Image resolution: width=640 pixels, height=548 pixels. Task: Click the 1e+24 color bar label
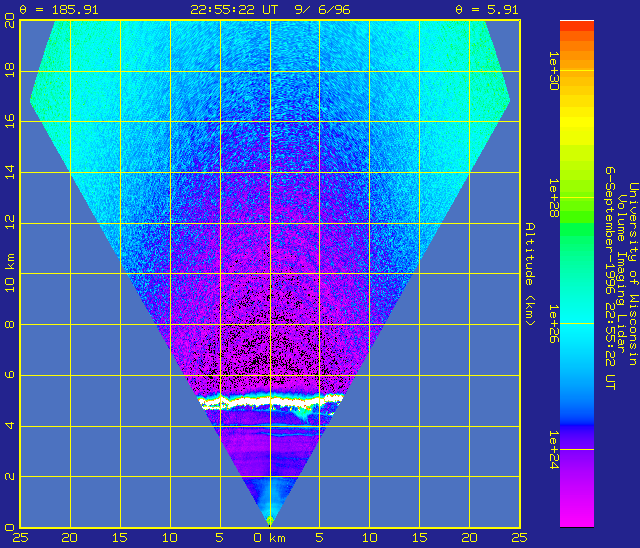553,450
